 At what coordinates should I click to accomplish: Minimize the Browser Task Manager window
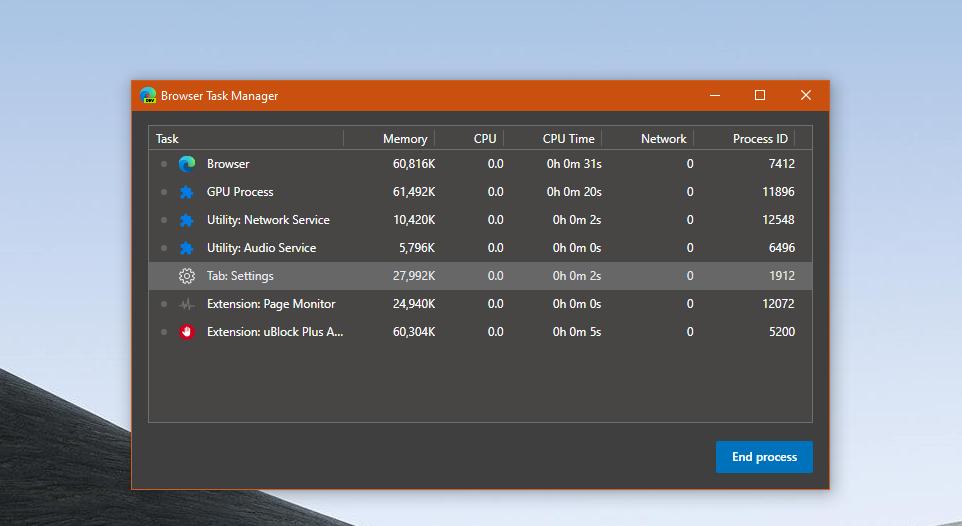[715, 95]
